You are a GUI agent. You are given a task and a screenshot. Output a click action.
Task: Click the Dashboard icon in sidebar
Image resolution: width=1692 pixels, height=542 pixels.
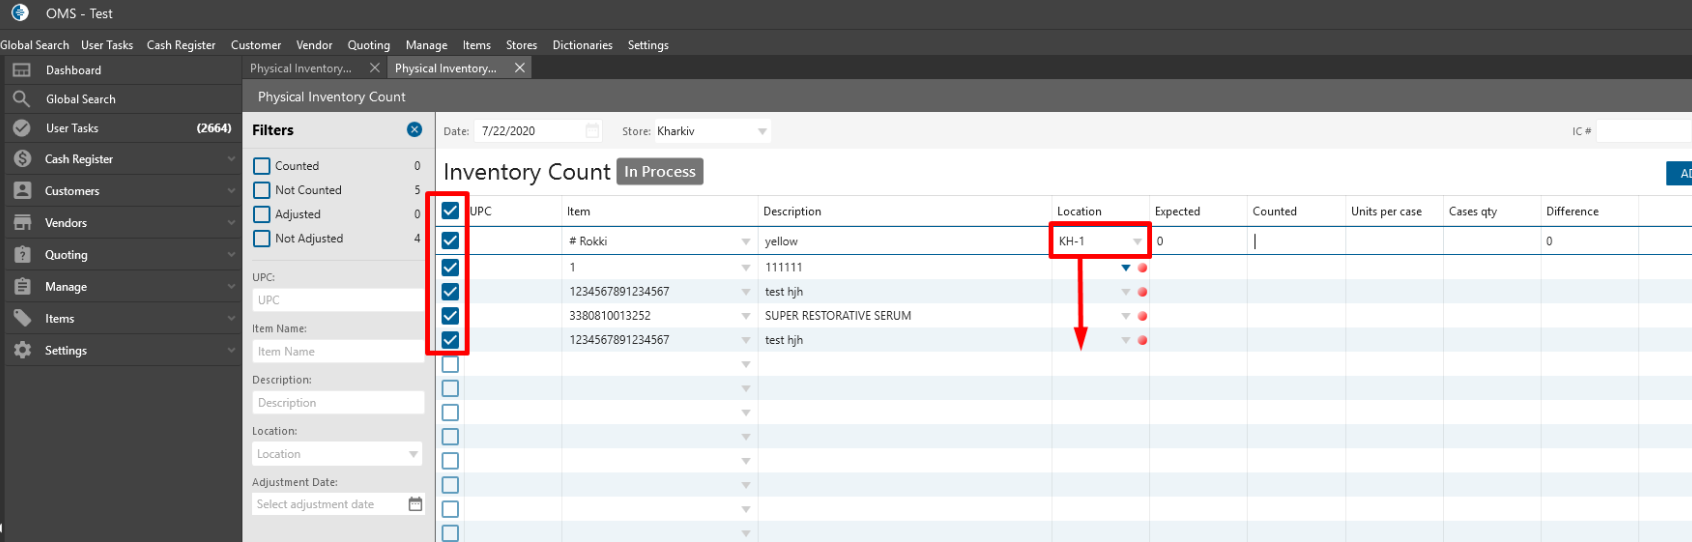(21, 70)
